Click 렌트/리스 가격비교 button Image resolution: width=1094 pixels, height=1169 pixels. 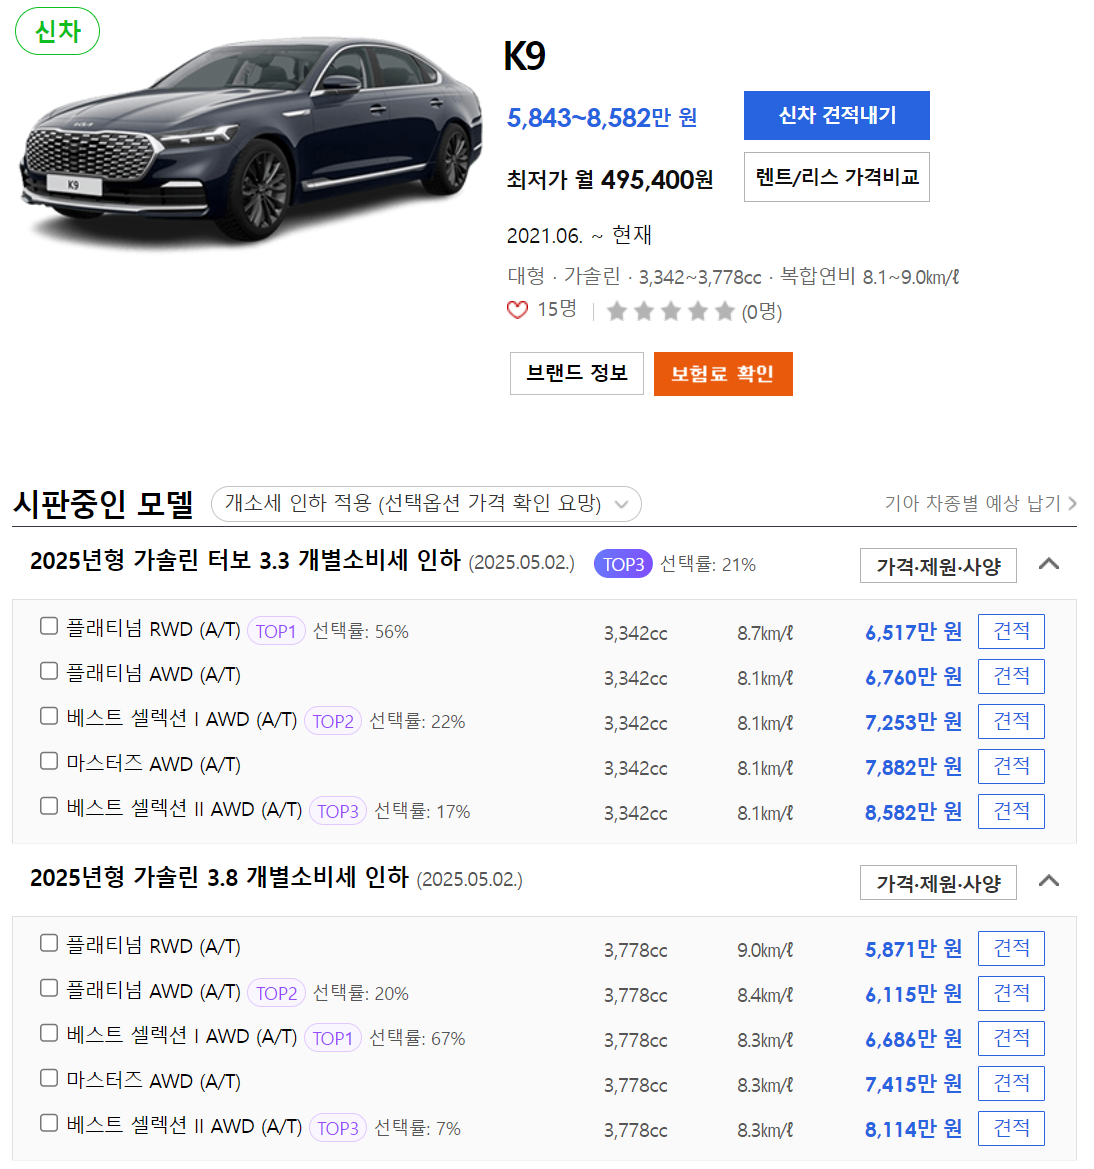pyautogui.click(x=837, y=177)
